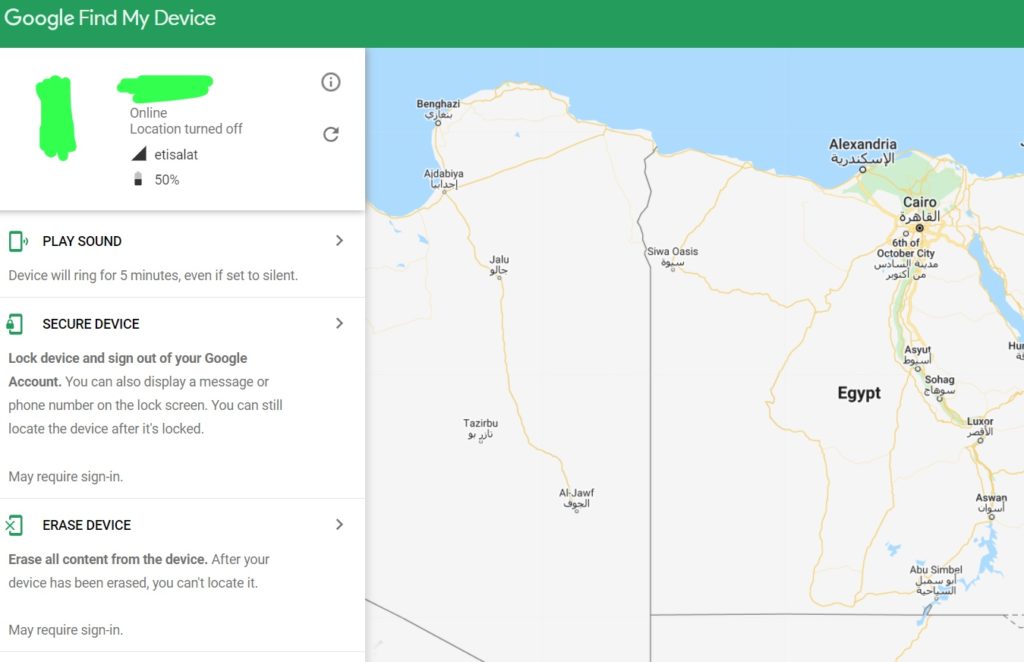Click the etisalat signal strength icon
1024x662 pixels.
point(139,155)
